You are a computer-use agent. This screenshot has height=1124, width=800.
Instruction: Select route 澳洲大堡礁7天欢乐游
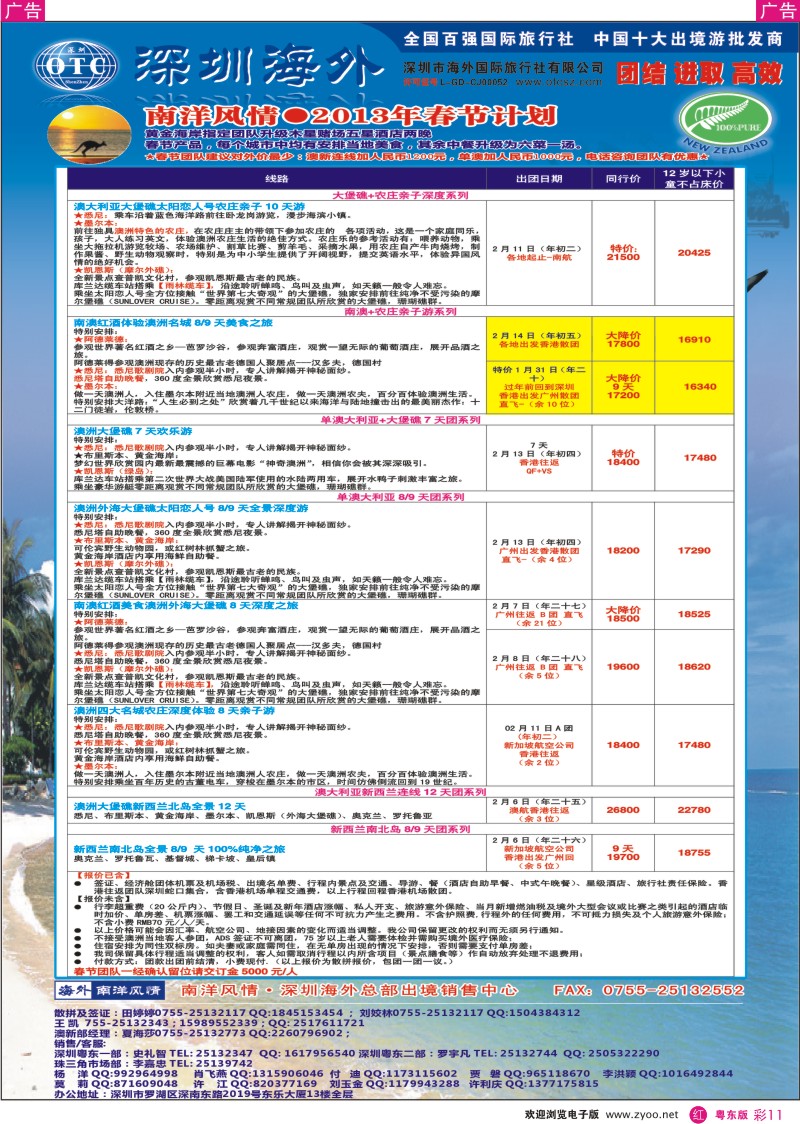133,432
